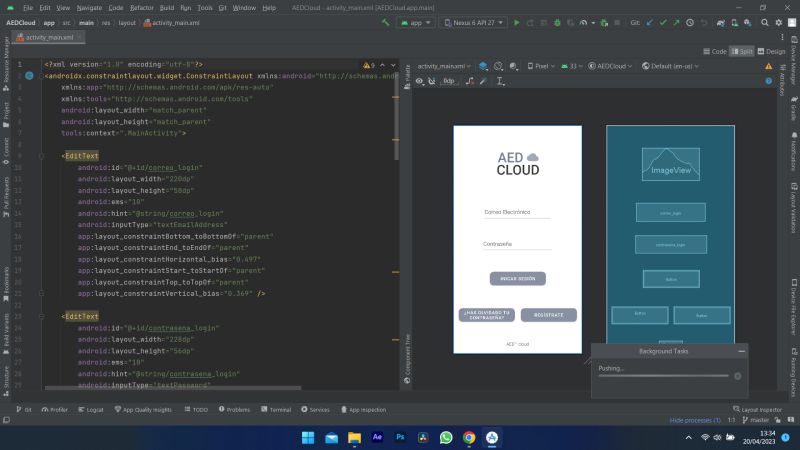Image resolution: width=800 pixels, height=450 pixels.
Task: Open the activity_main.xml file dropdown in design toolbar
Action: (444, 66)
